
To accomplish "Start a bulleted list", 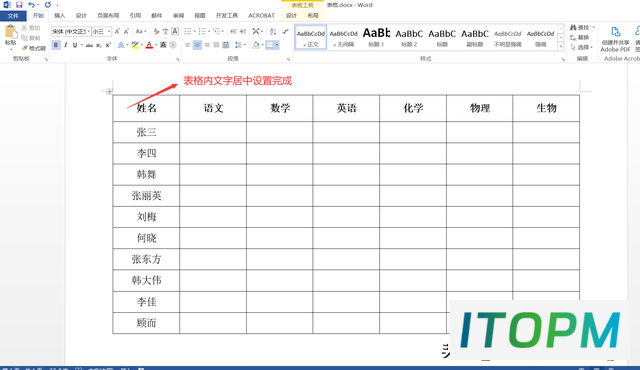I will 188,31.
